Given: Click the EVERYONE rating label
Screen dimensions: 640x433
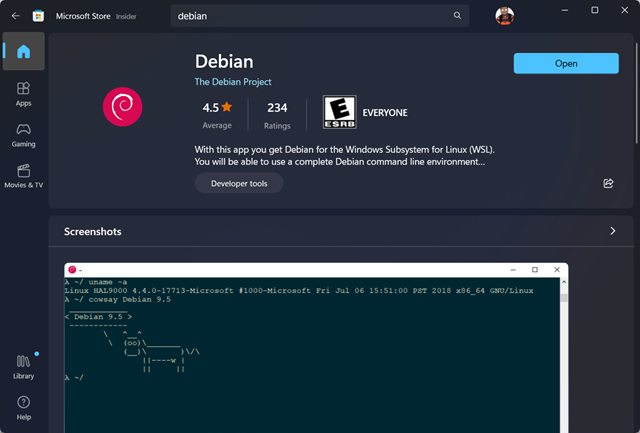Looking at the screenshot, I should 385,113.
